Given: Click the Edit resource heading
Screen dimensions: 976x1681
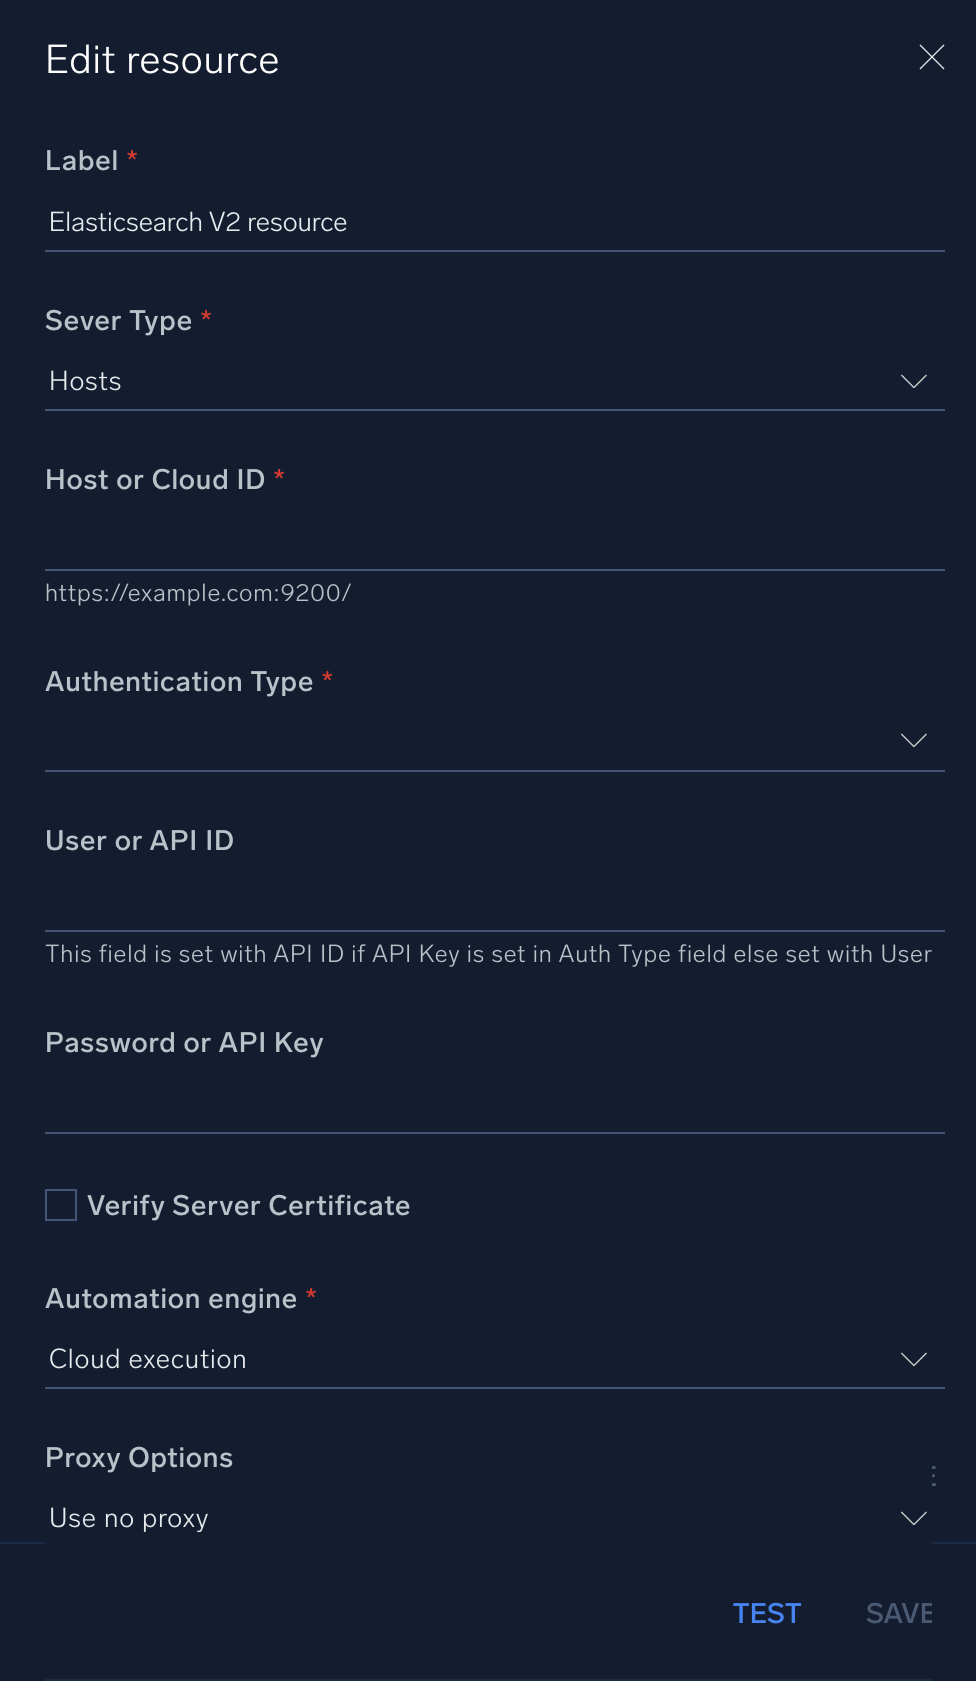Looking at the screenshot, I should pos(162,61).
